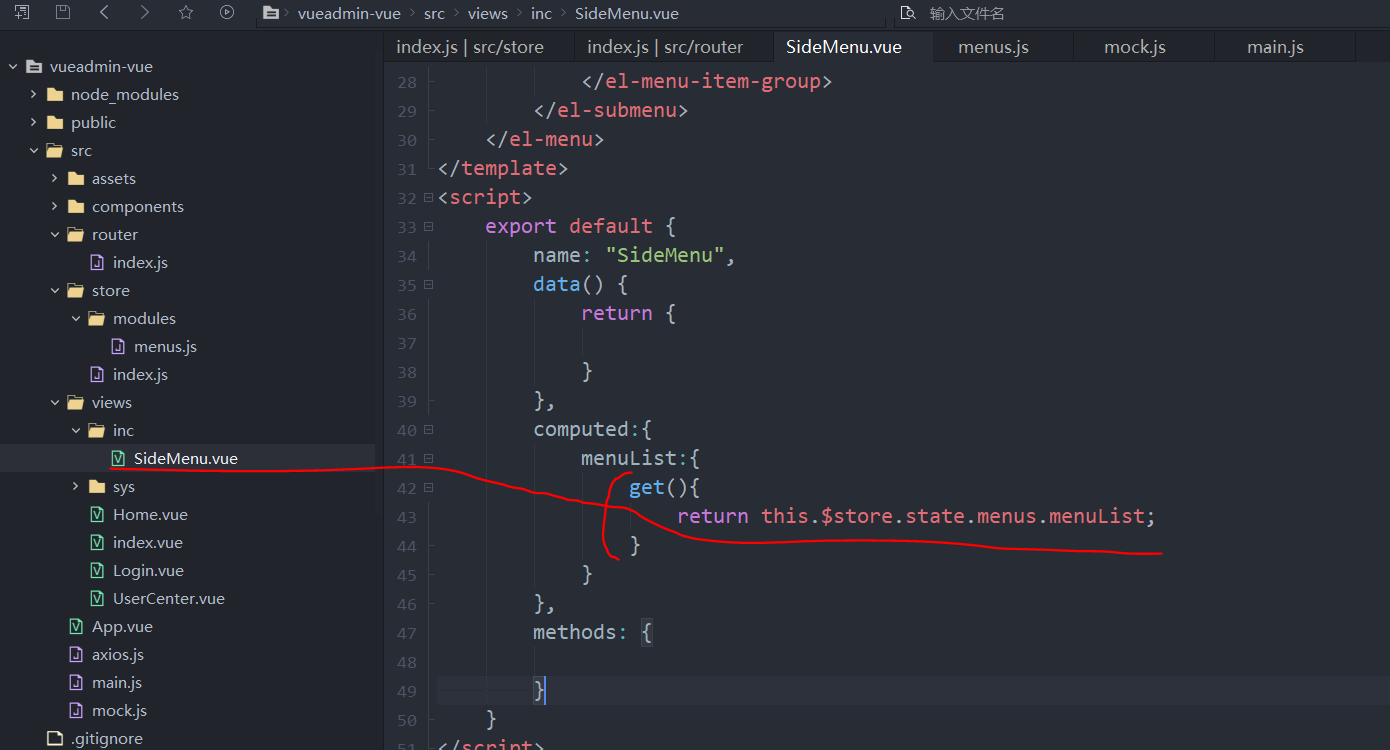Click the Vue file icon of App.vue

click(76, 627)
